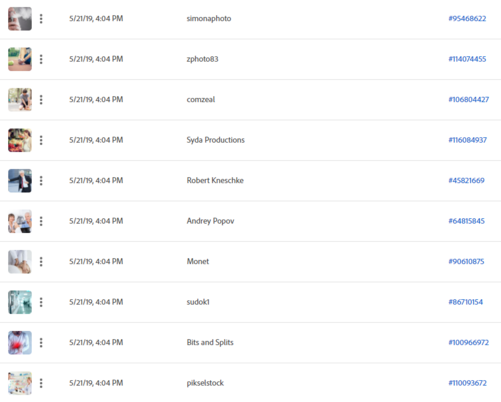501x402 pixels.
Task: Open the three-dot menu in the zphoto83 row
Action: [x=41, y=59]
